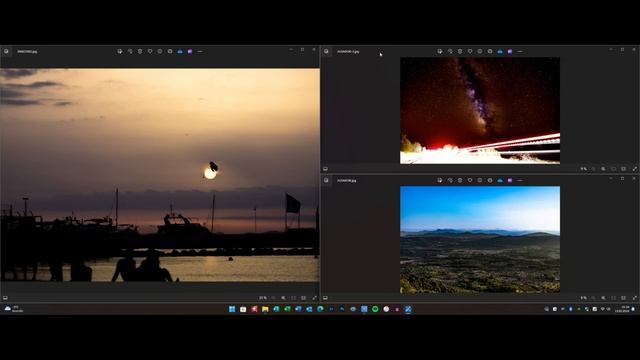Image resolution: width=640 pixels, height=360 pixels.
Task: Open the taskbar clock and date
Action: coord(622,309)
